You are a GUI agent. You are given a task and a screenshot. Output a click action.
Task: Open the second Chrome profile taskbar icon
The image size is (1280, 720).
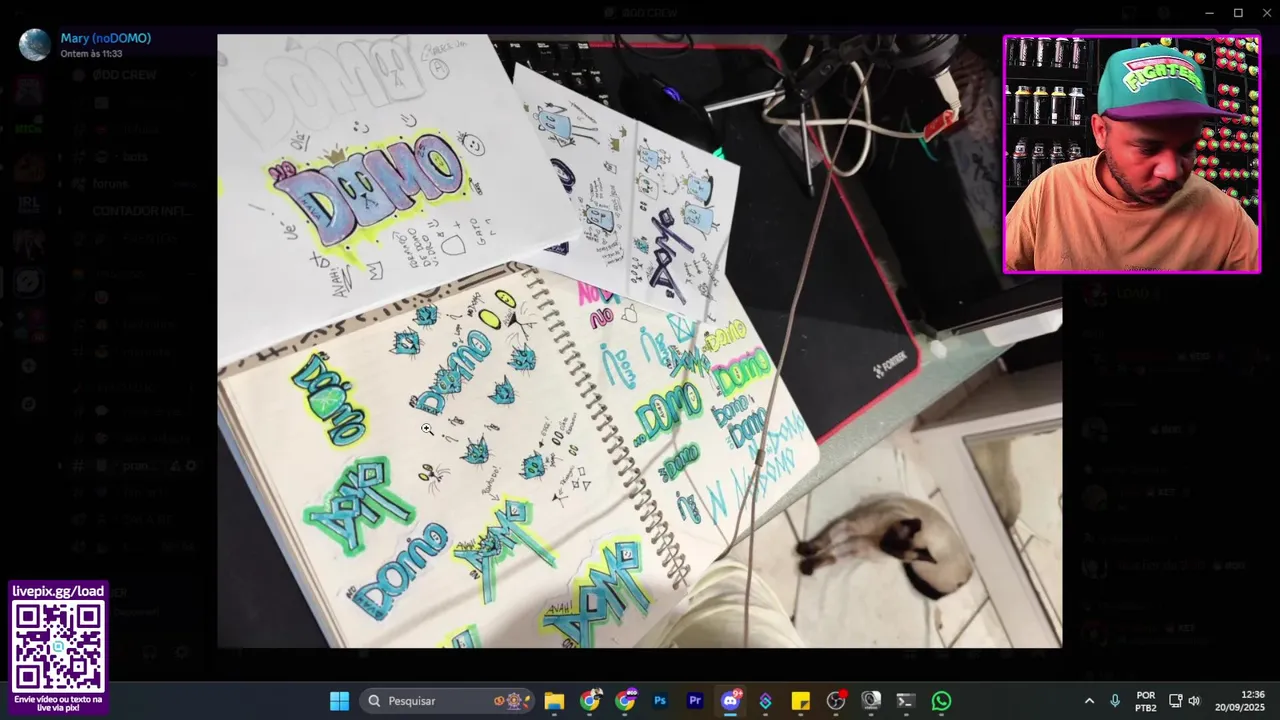pyautogui.click(x=626, y=701)
